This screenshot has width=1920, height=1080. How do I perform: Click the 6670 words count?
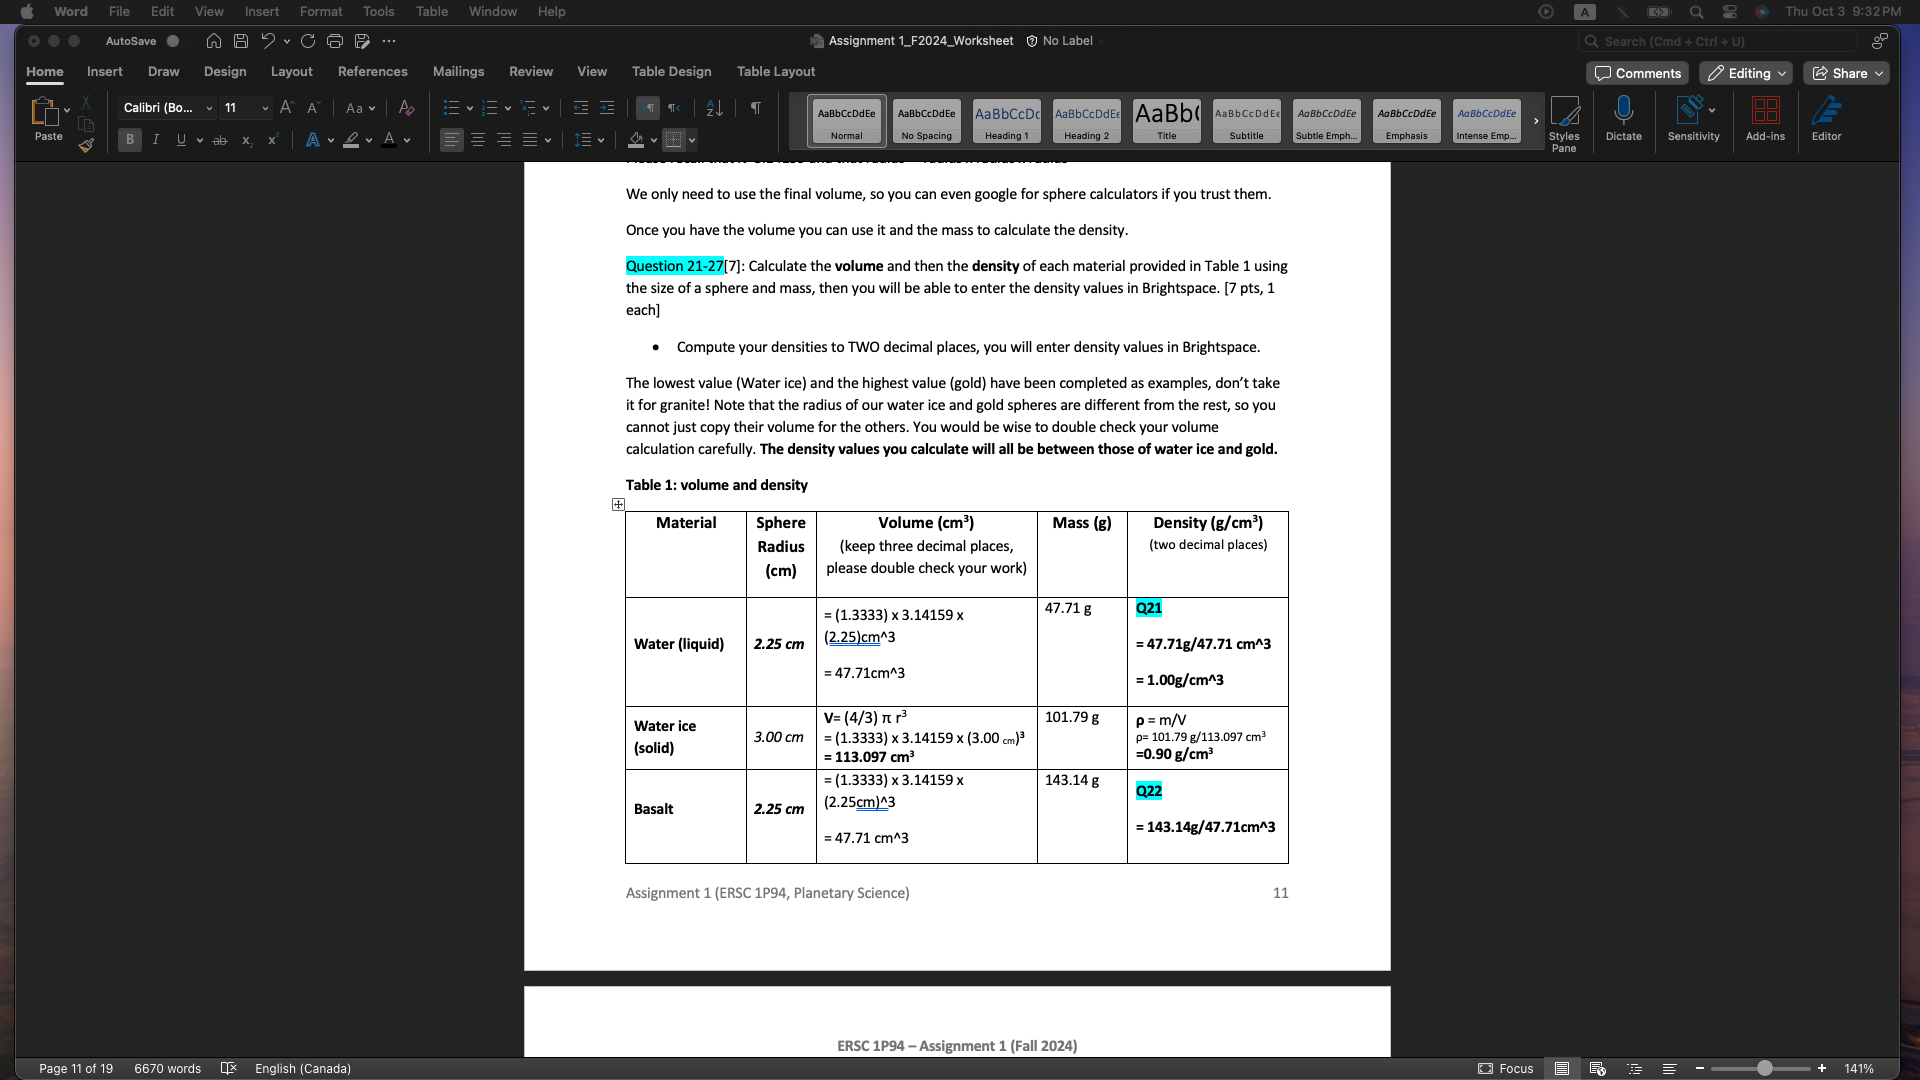(x=167, y=1069)
